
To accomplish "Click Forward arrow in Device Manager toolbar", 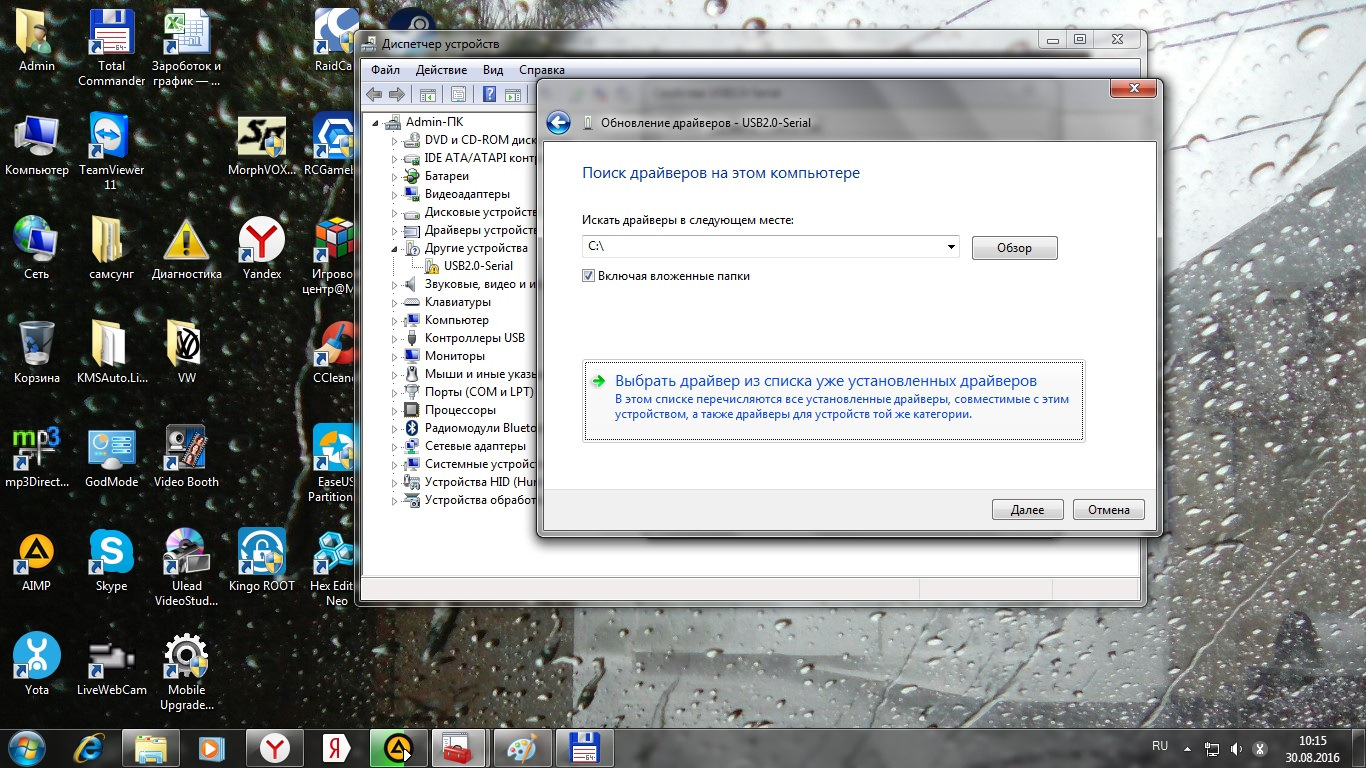I will (x=397, y=95).
